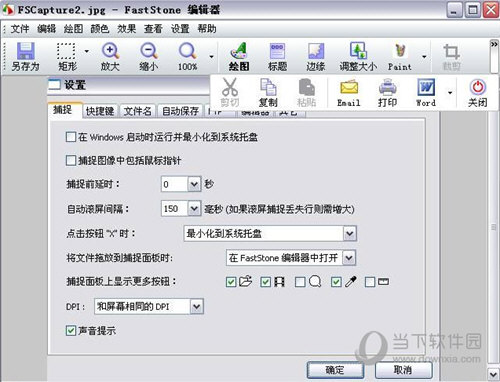The width and height of the screenshot is (500, 382).
Task: Click the scrollbar down arrow at bottom right
Action: pos(493,374)
